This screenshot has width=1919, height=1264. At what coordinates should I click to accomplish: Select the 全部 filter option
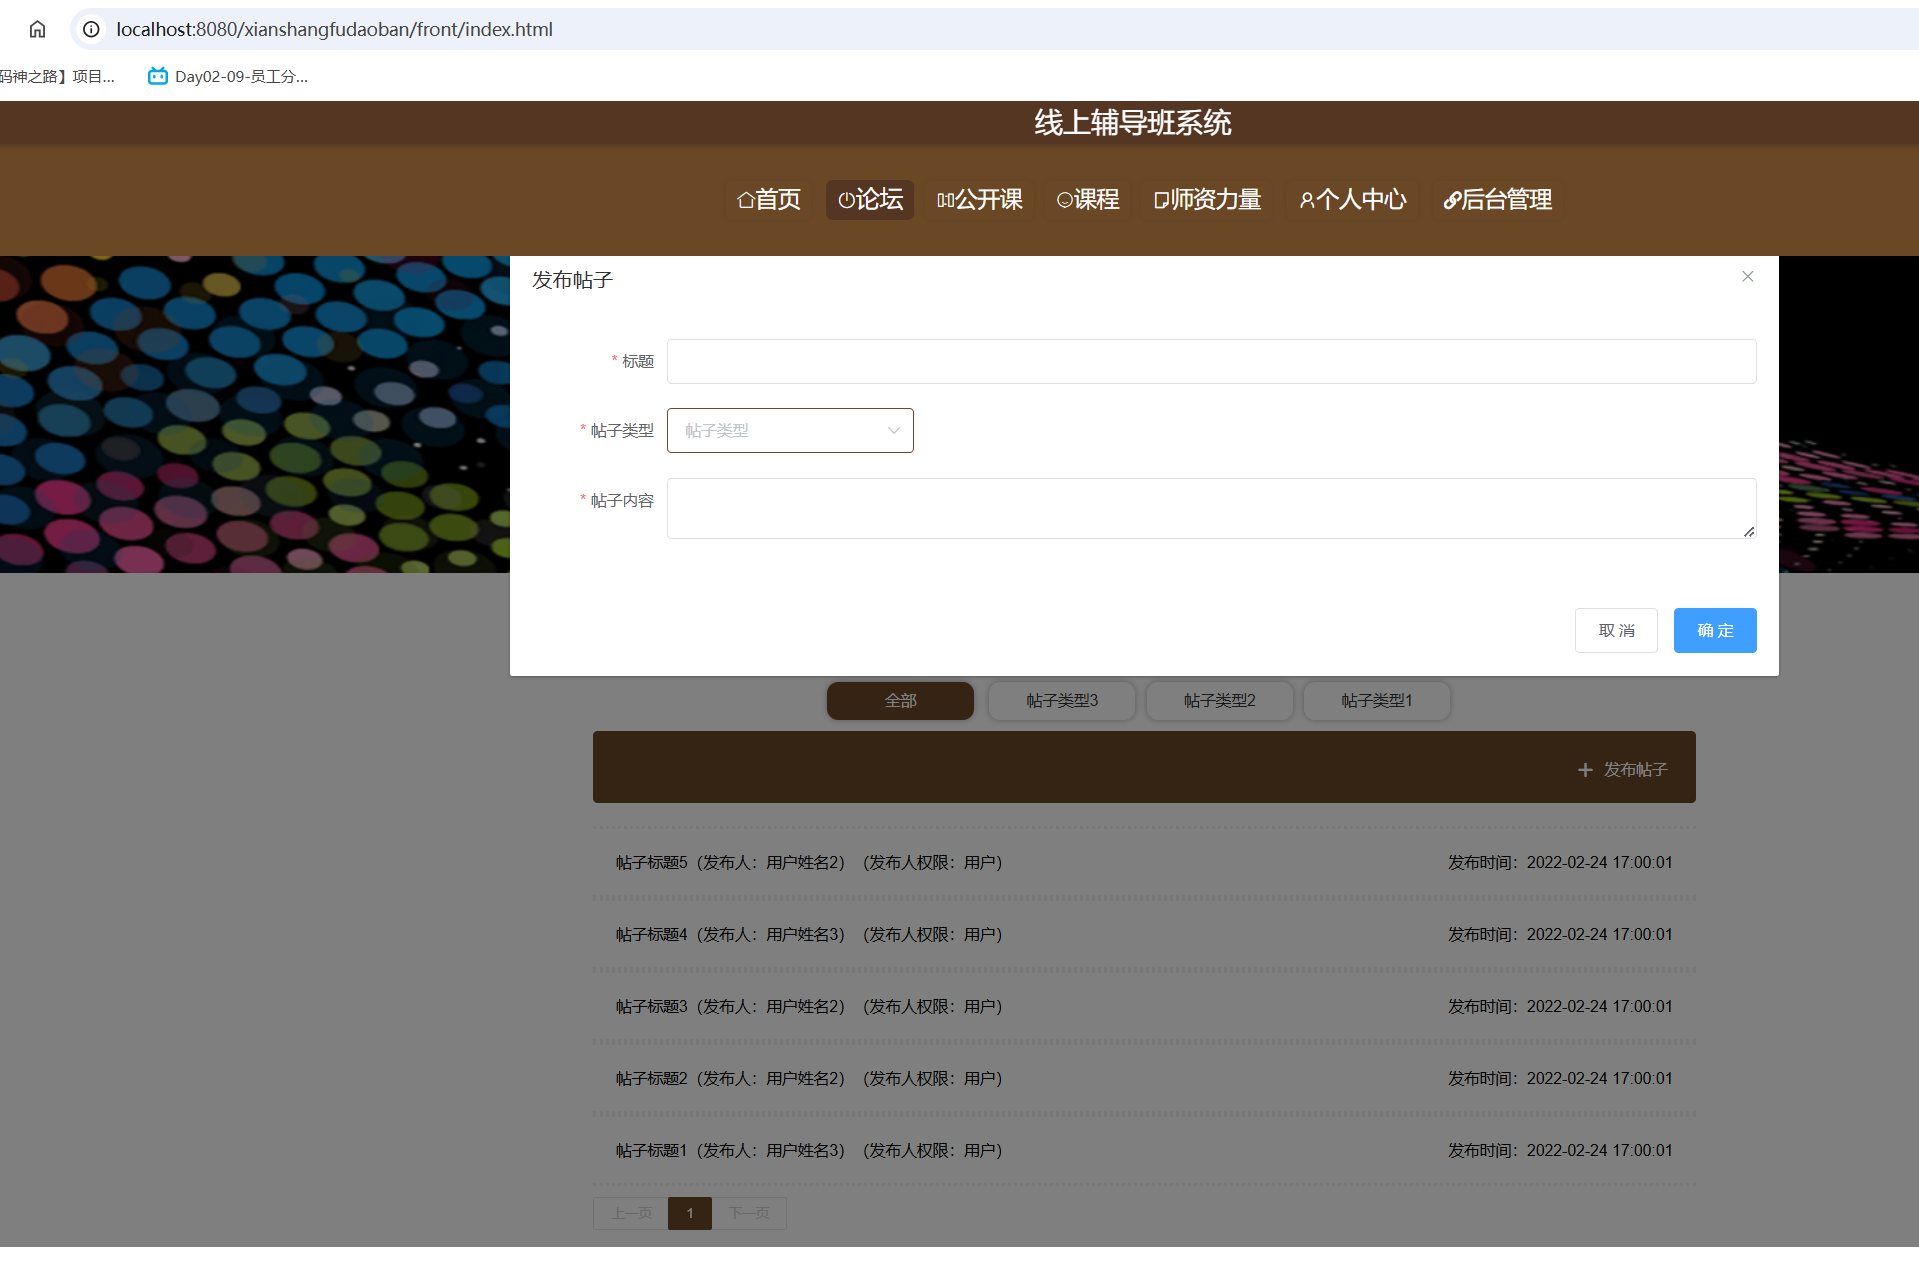point(899,700)
